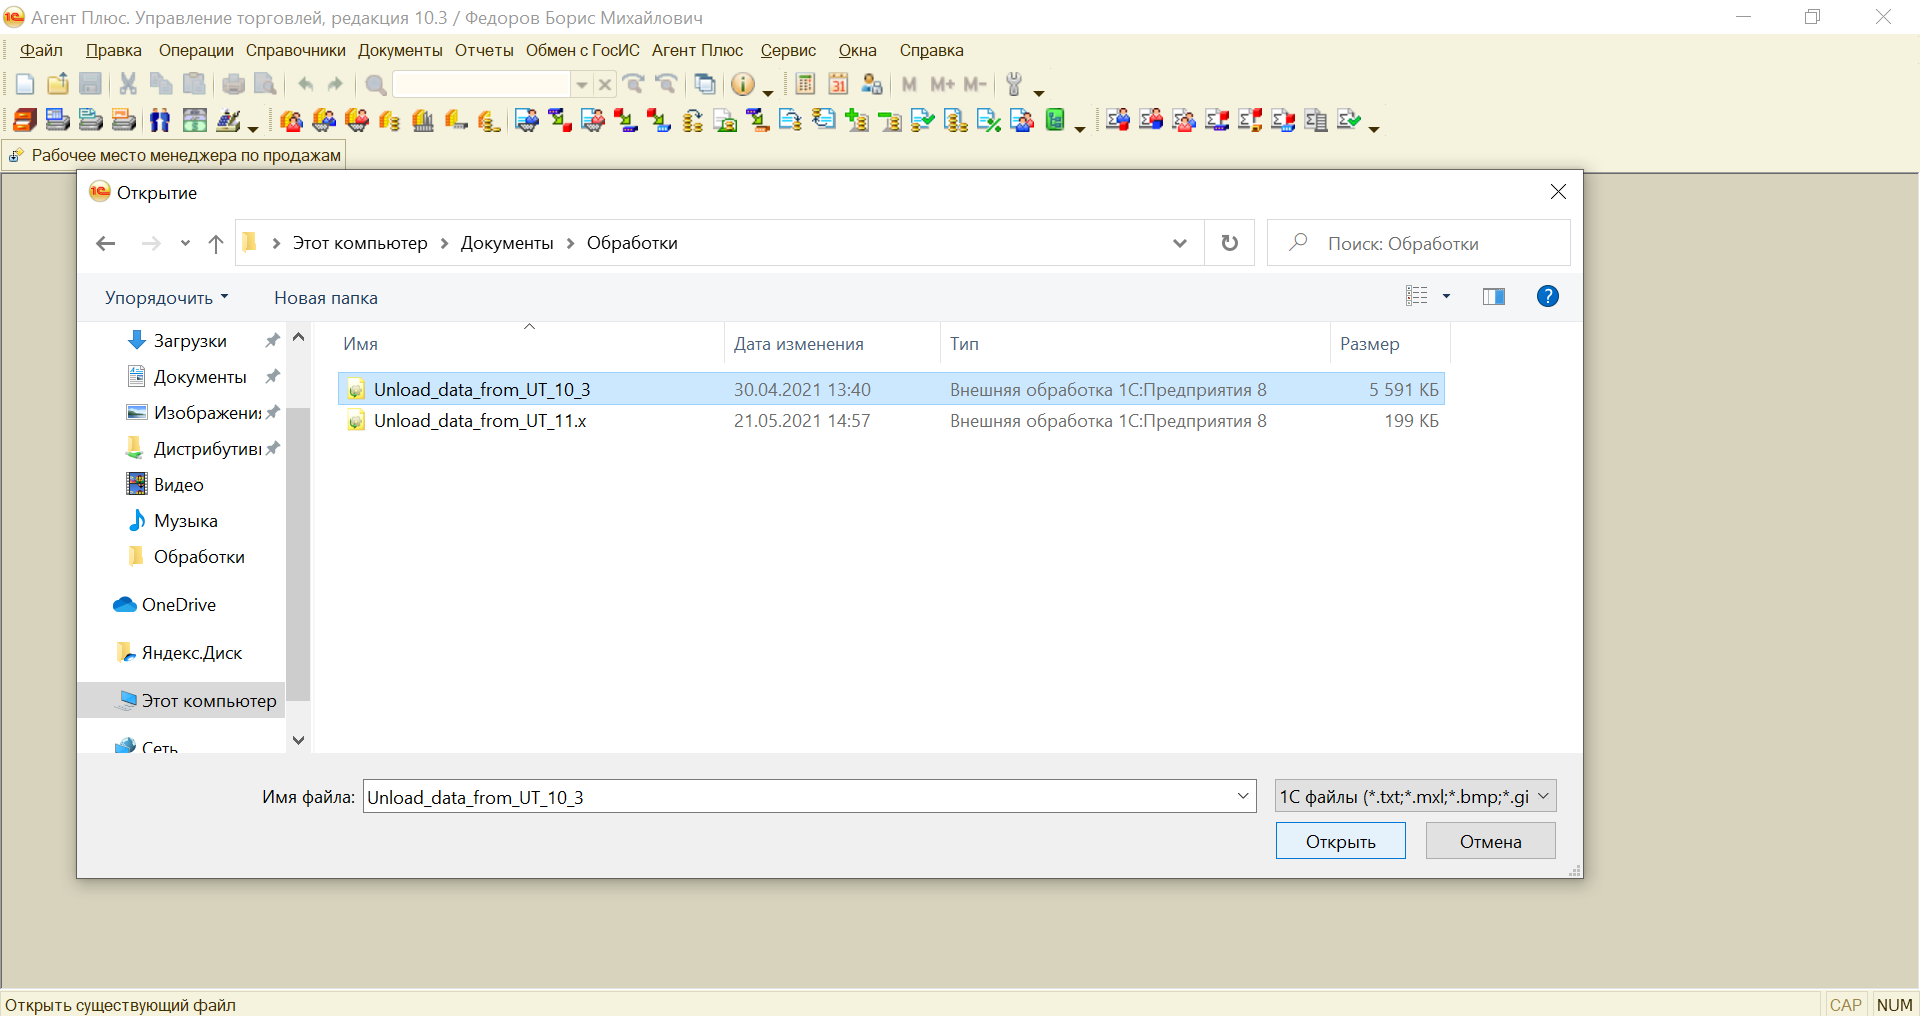Select Музыка in the navigation pane
Image resolution: width=1920 pixels, height=1016 pixels.
click(x=185, y=520)
